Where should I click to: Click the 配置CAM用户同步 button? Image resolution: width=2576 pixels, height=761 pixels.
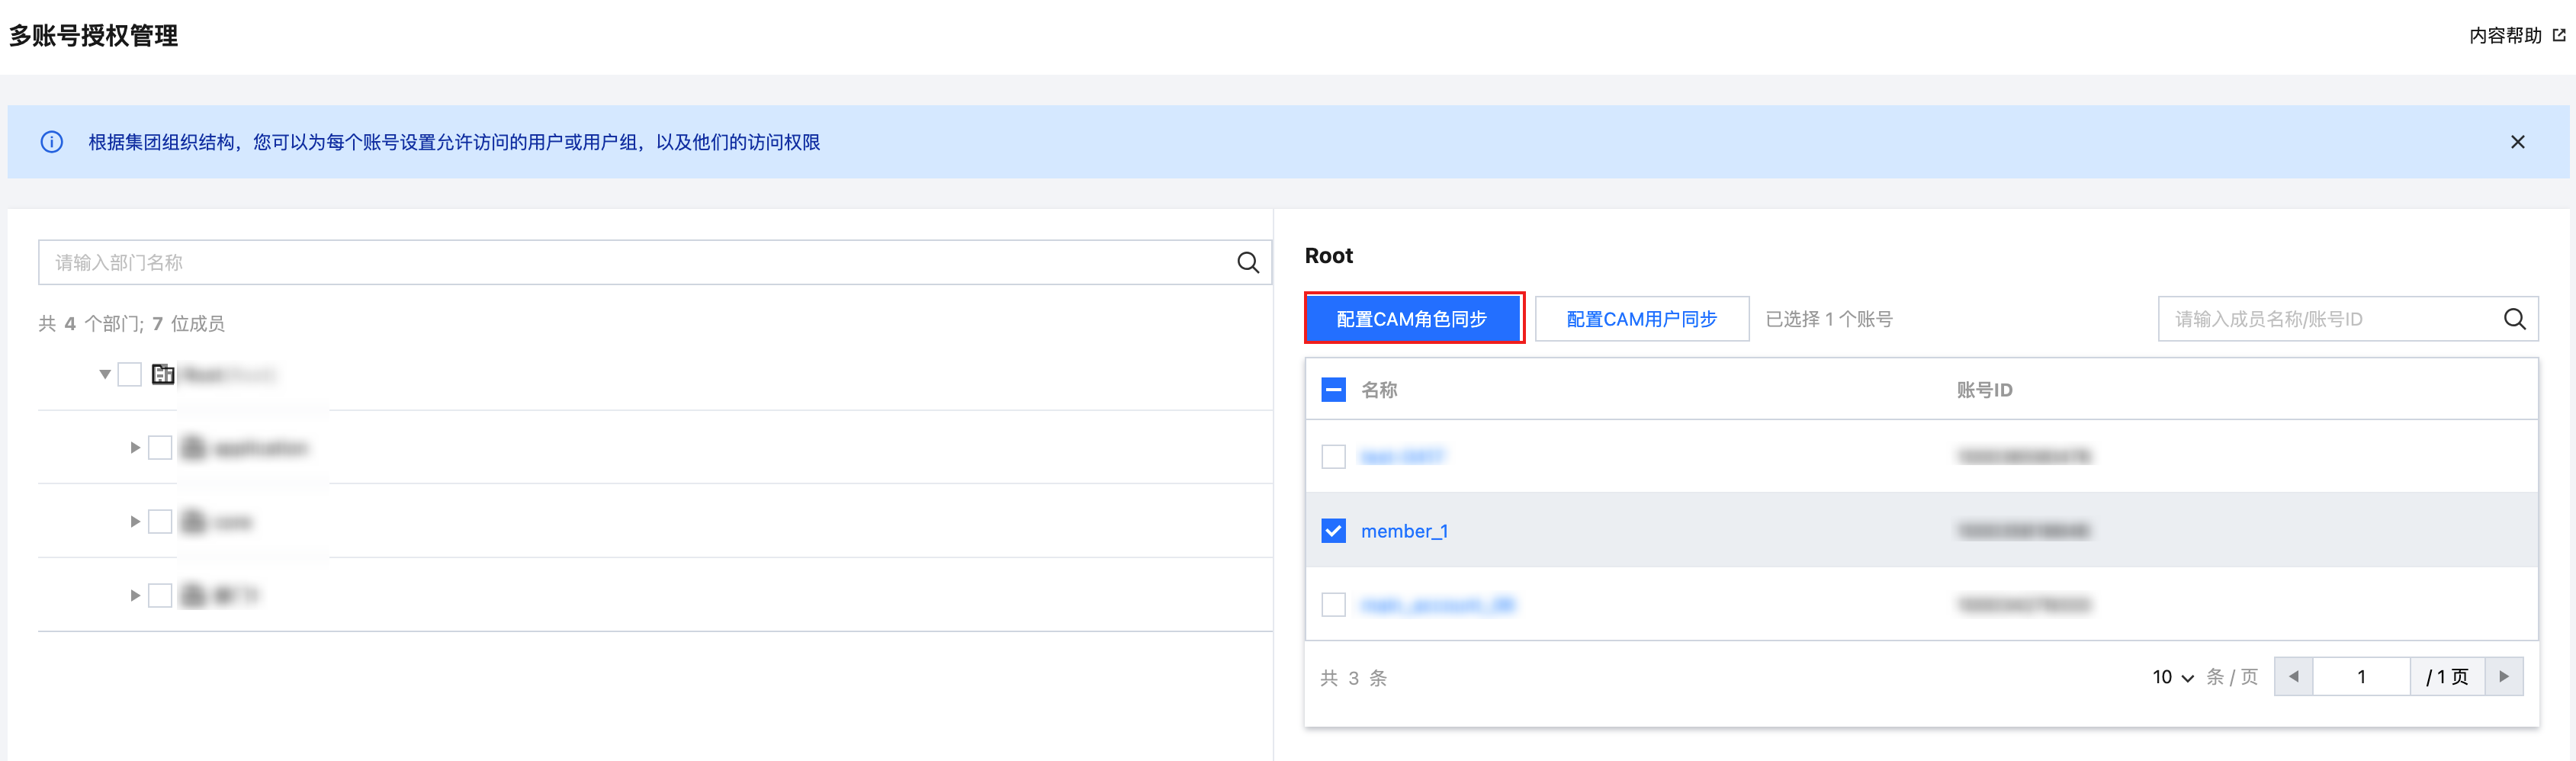click(x=1641, y=319)
